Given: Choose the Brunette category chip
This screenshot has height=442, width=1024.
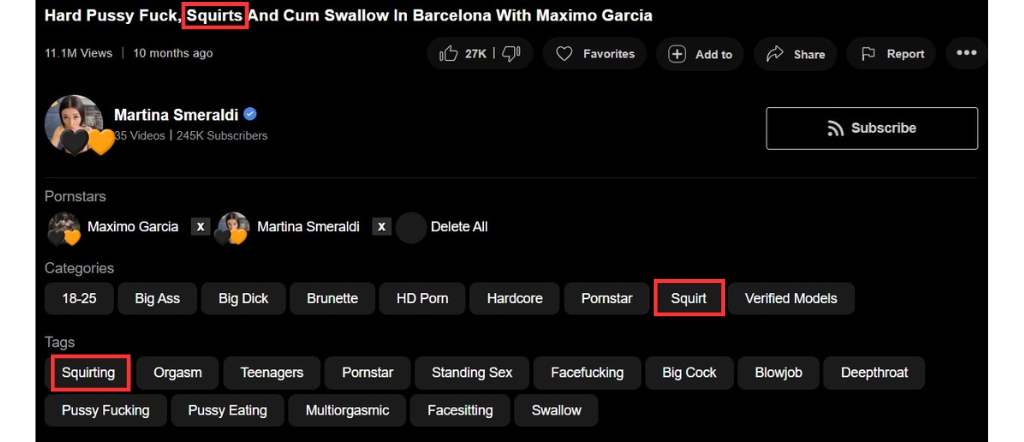Looking at the screenshot, I should click(x=332, y=299).
